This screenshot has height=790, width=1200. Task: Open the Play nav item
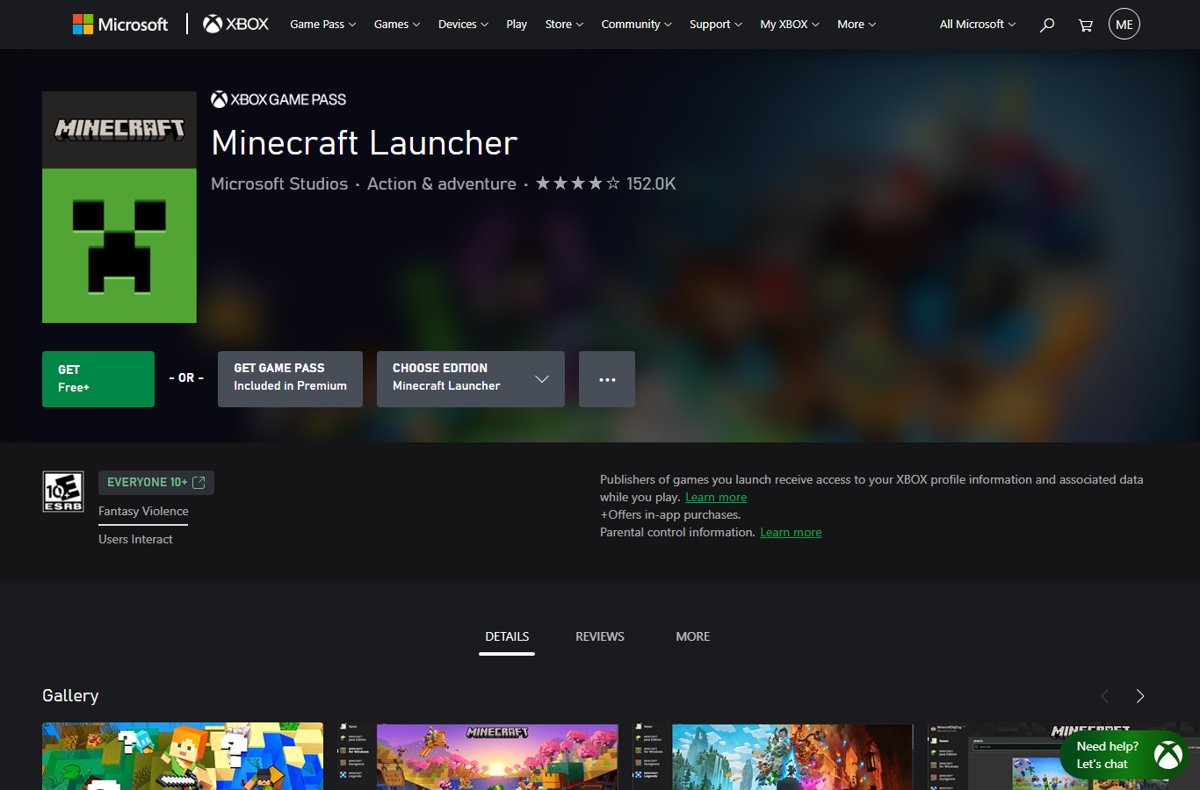516,24
